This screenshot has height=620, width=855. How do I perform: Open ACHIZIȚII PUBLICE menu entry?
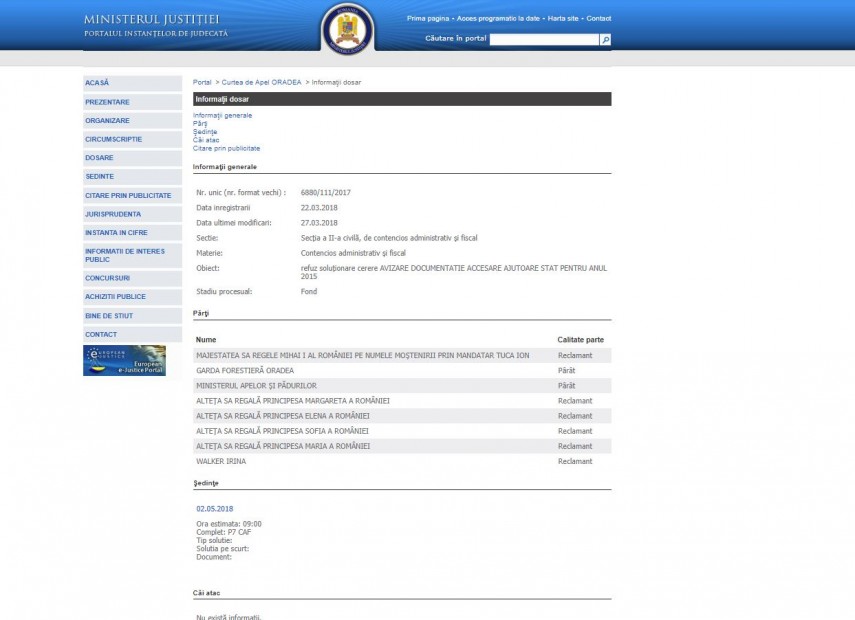click(x=115, y=297)
